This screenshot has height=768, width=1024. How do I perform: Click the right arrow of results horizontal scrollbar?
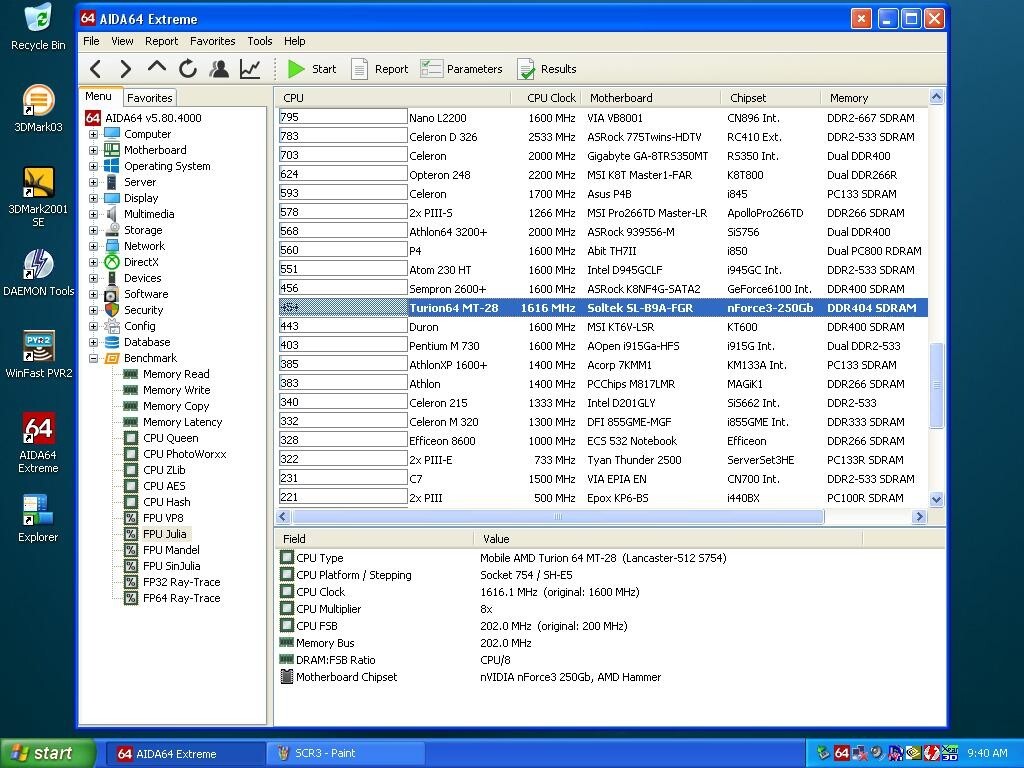(920, 517)
